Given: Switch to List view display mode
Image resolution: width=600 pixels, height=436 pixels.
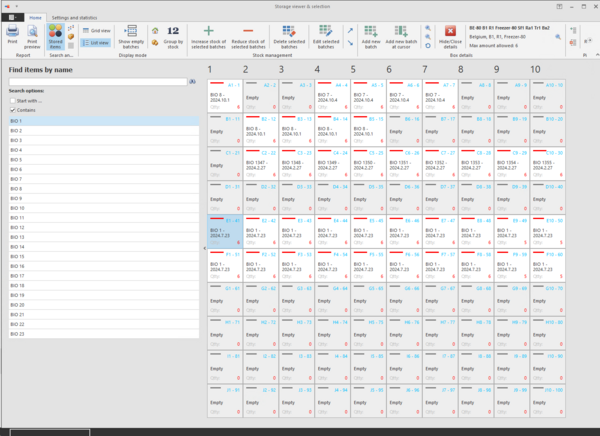Looking at the screenshot, I should [x=97, y=43].
